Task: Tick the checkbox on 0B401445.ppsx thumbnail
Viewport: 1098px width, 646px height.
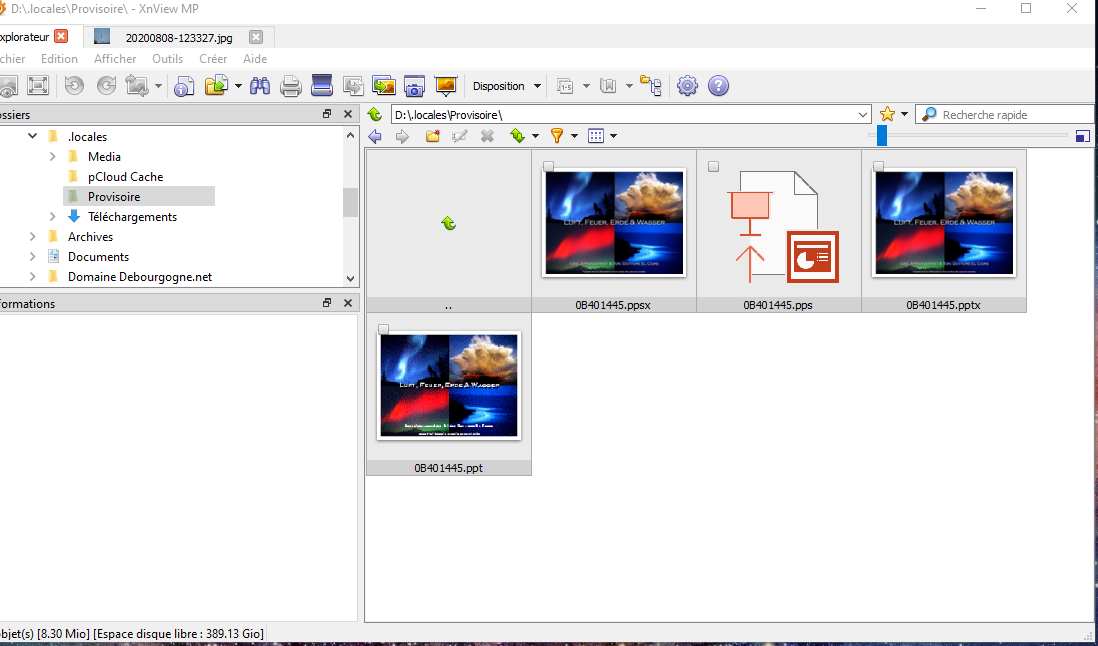Action: 549,166
